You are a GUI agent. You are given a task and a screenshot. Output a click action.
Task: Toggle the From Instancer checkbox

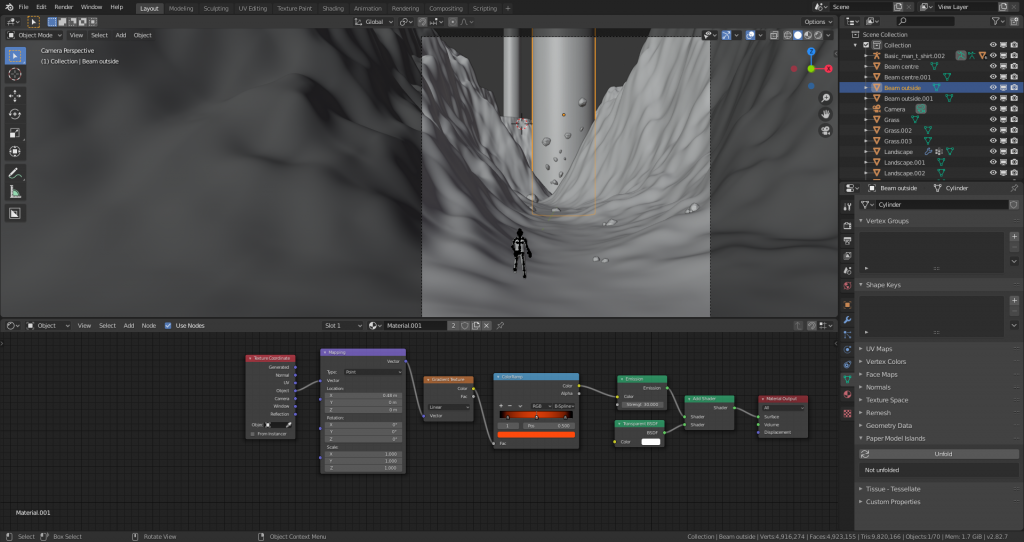[253, 434]
